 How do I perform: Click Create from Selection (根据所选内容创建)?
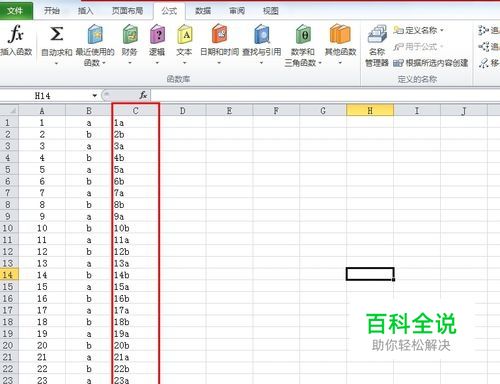pyautogui.click(x=430, y=63)
